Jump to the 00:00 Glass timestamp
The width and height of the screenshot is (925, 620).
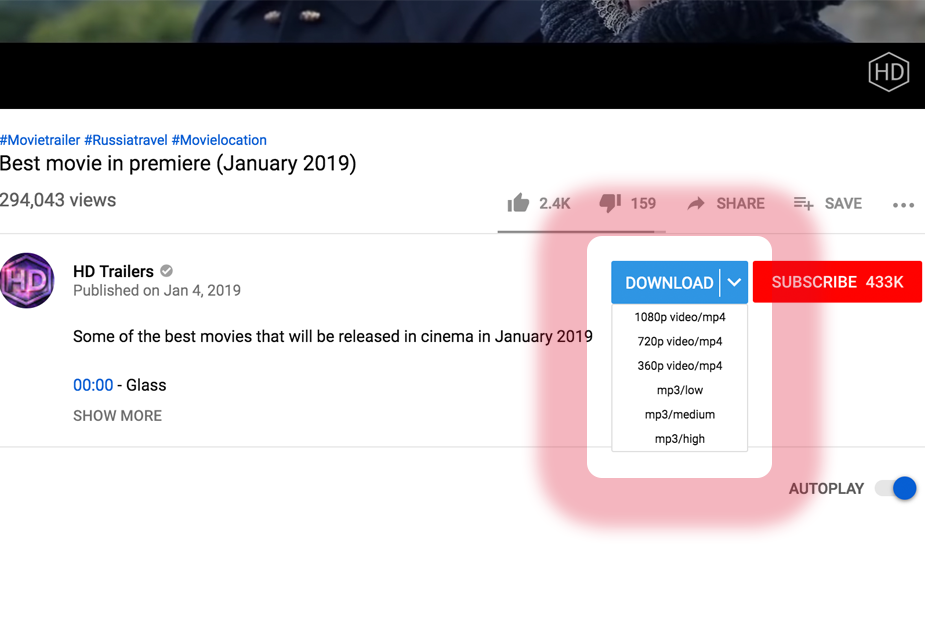93,385
